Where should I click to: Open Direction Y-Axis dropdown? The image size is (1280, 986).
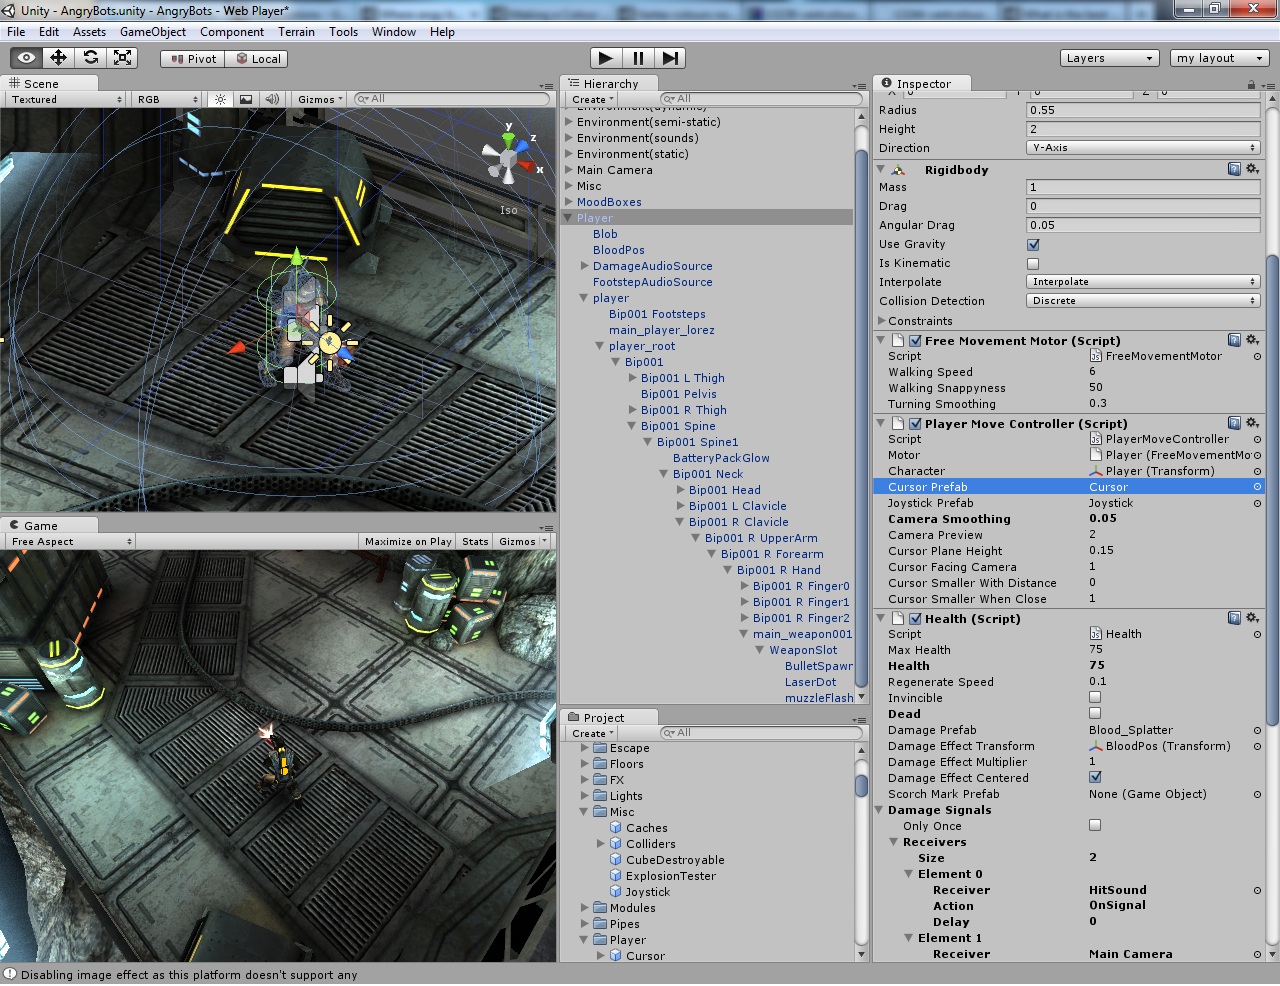pyautogui.click(x=1143, y=148)
